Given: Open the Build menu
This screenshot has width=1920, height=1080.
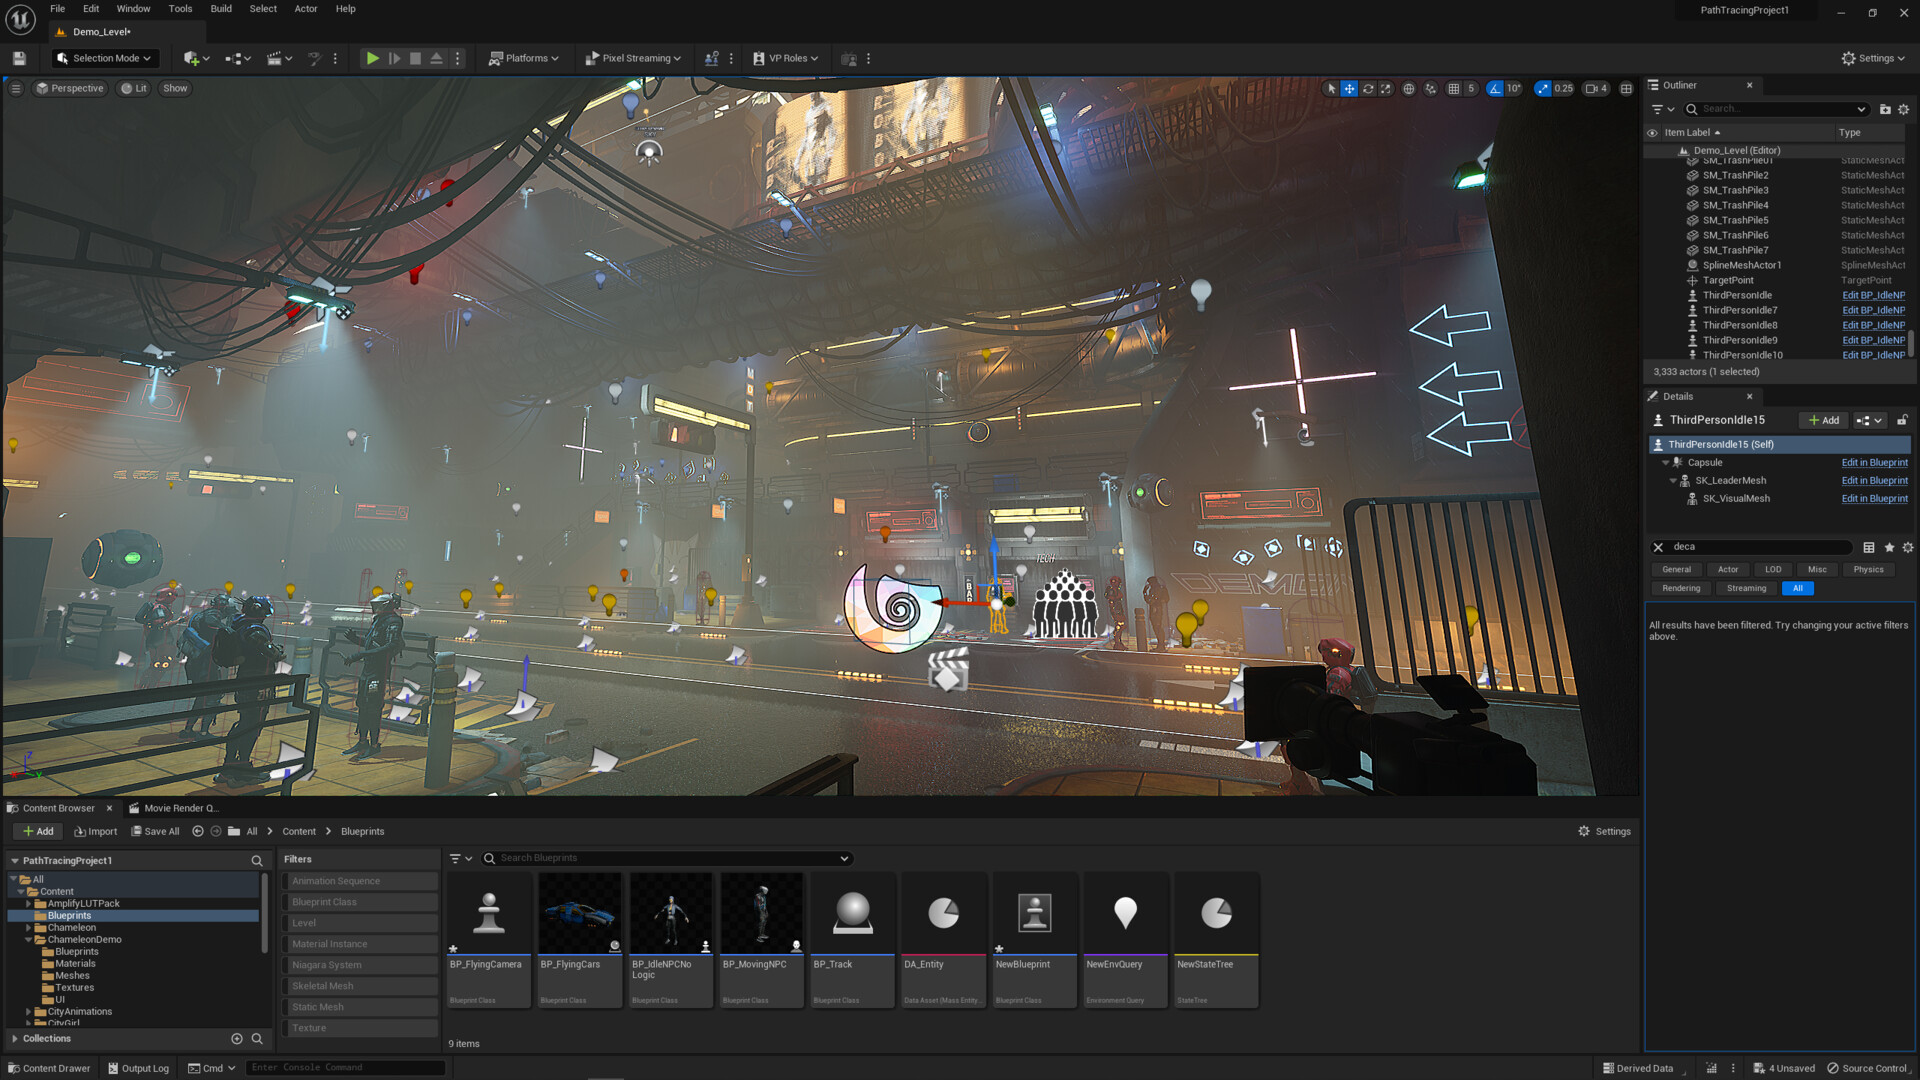Looking at the screenshot, I should coord(221,8).
